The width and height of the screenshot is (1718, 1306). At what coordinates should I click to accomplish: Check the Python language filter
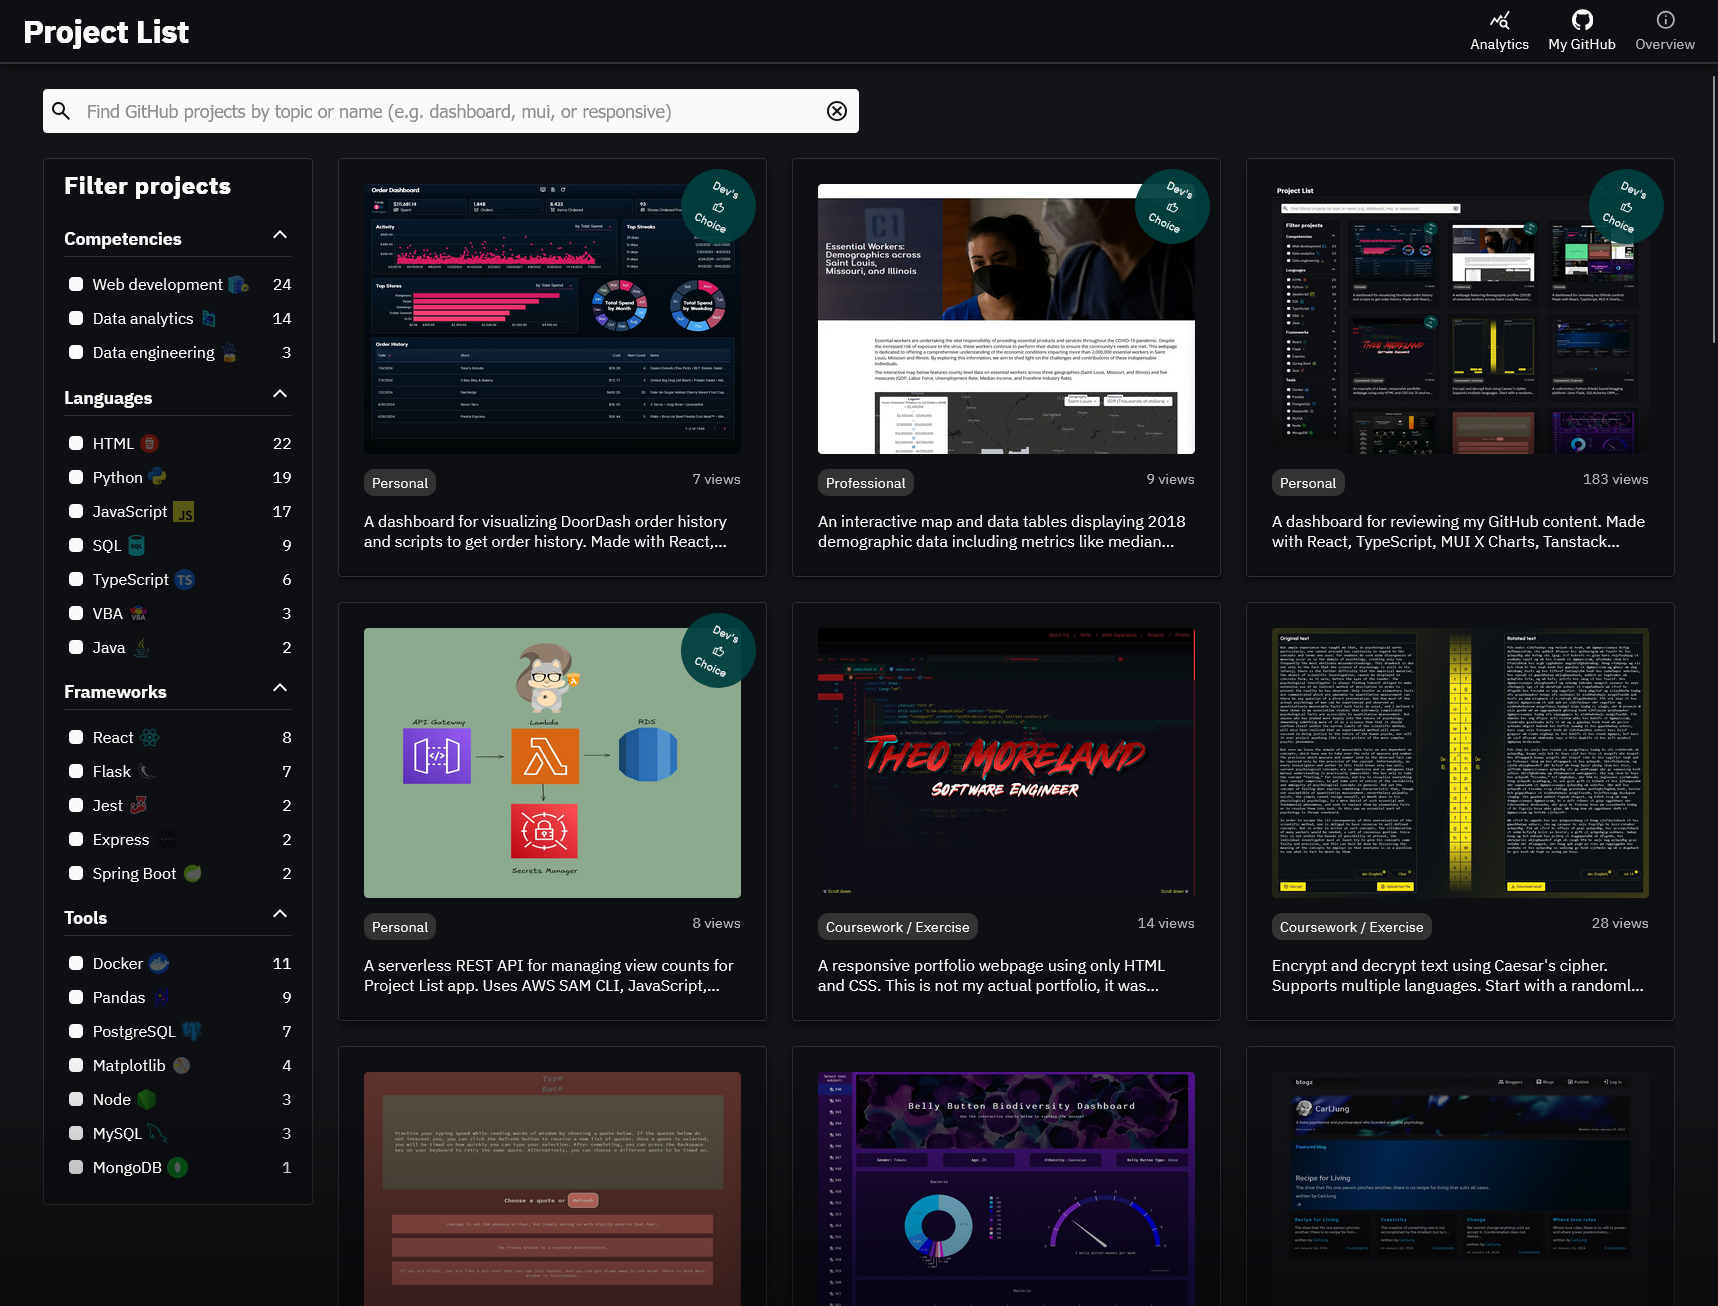point(76,478)
